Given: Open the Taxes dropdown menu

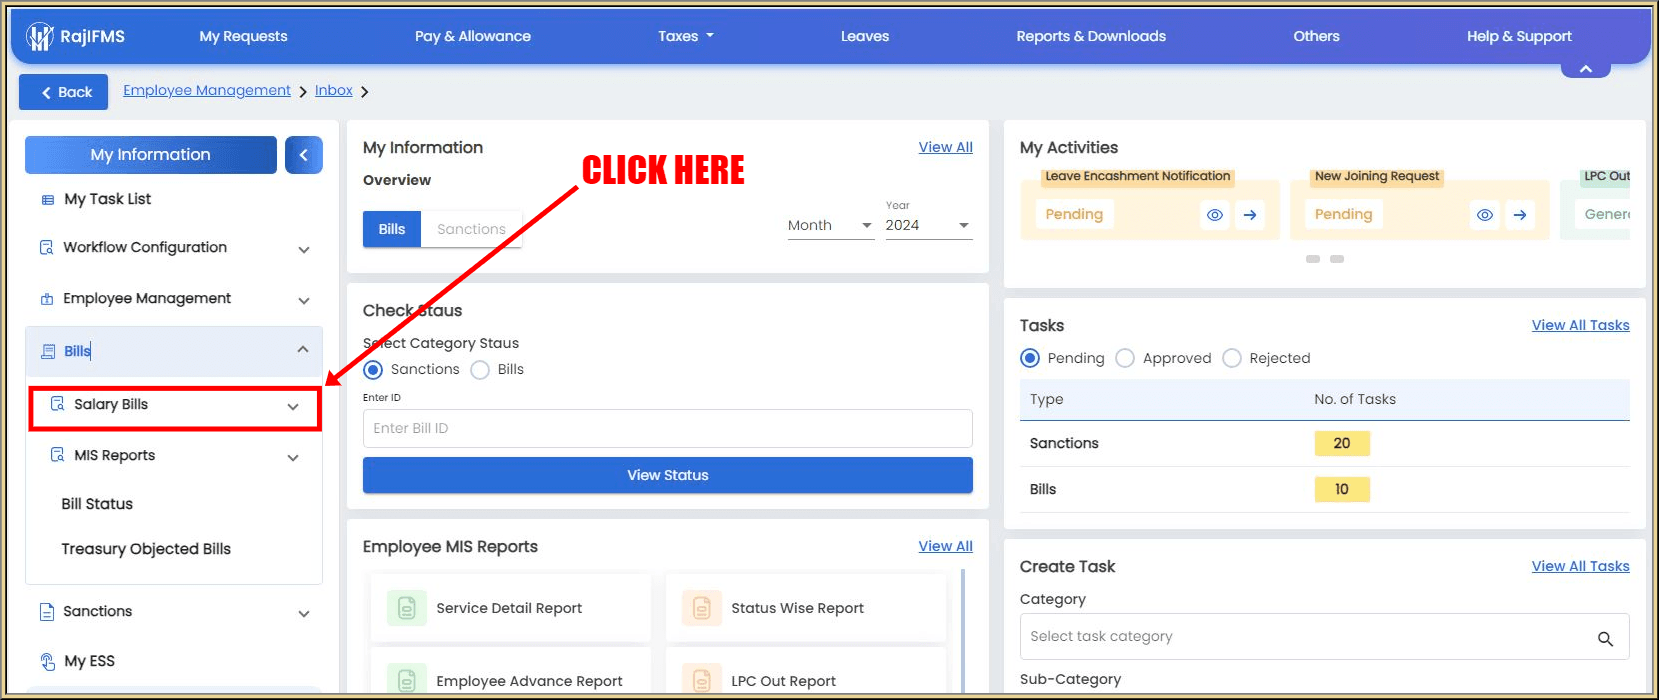Looking at the screenshot, I should 686,36.
